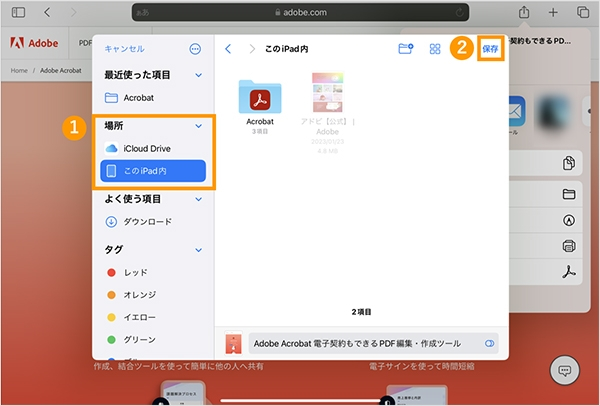600x406 pixels.
Task: Click the PDF thumbnail beside filename
Action: 233,343
